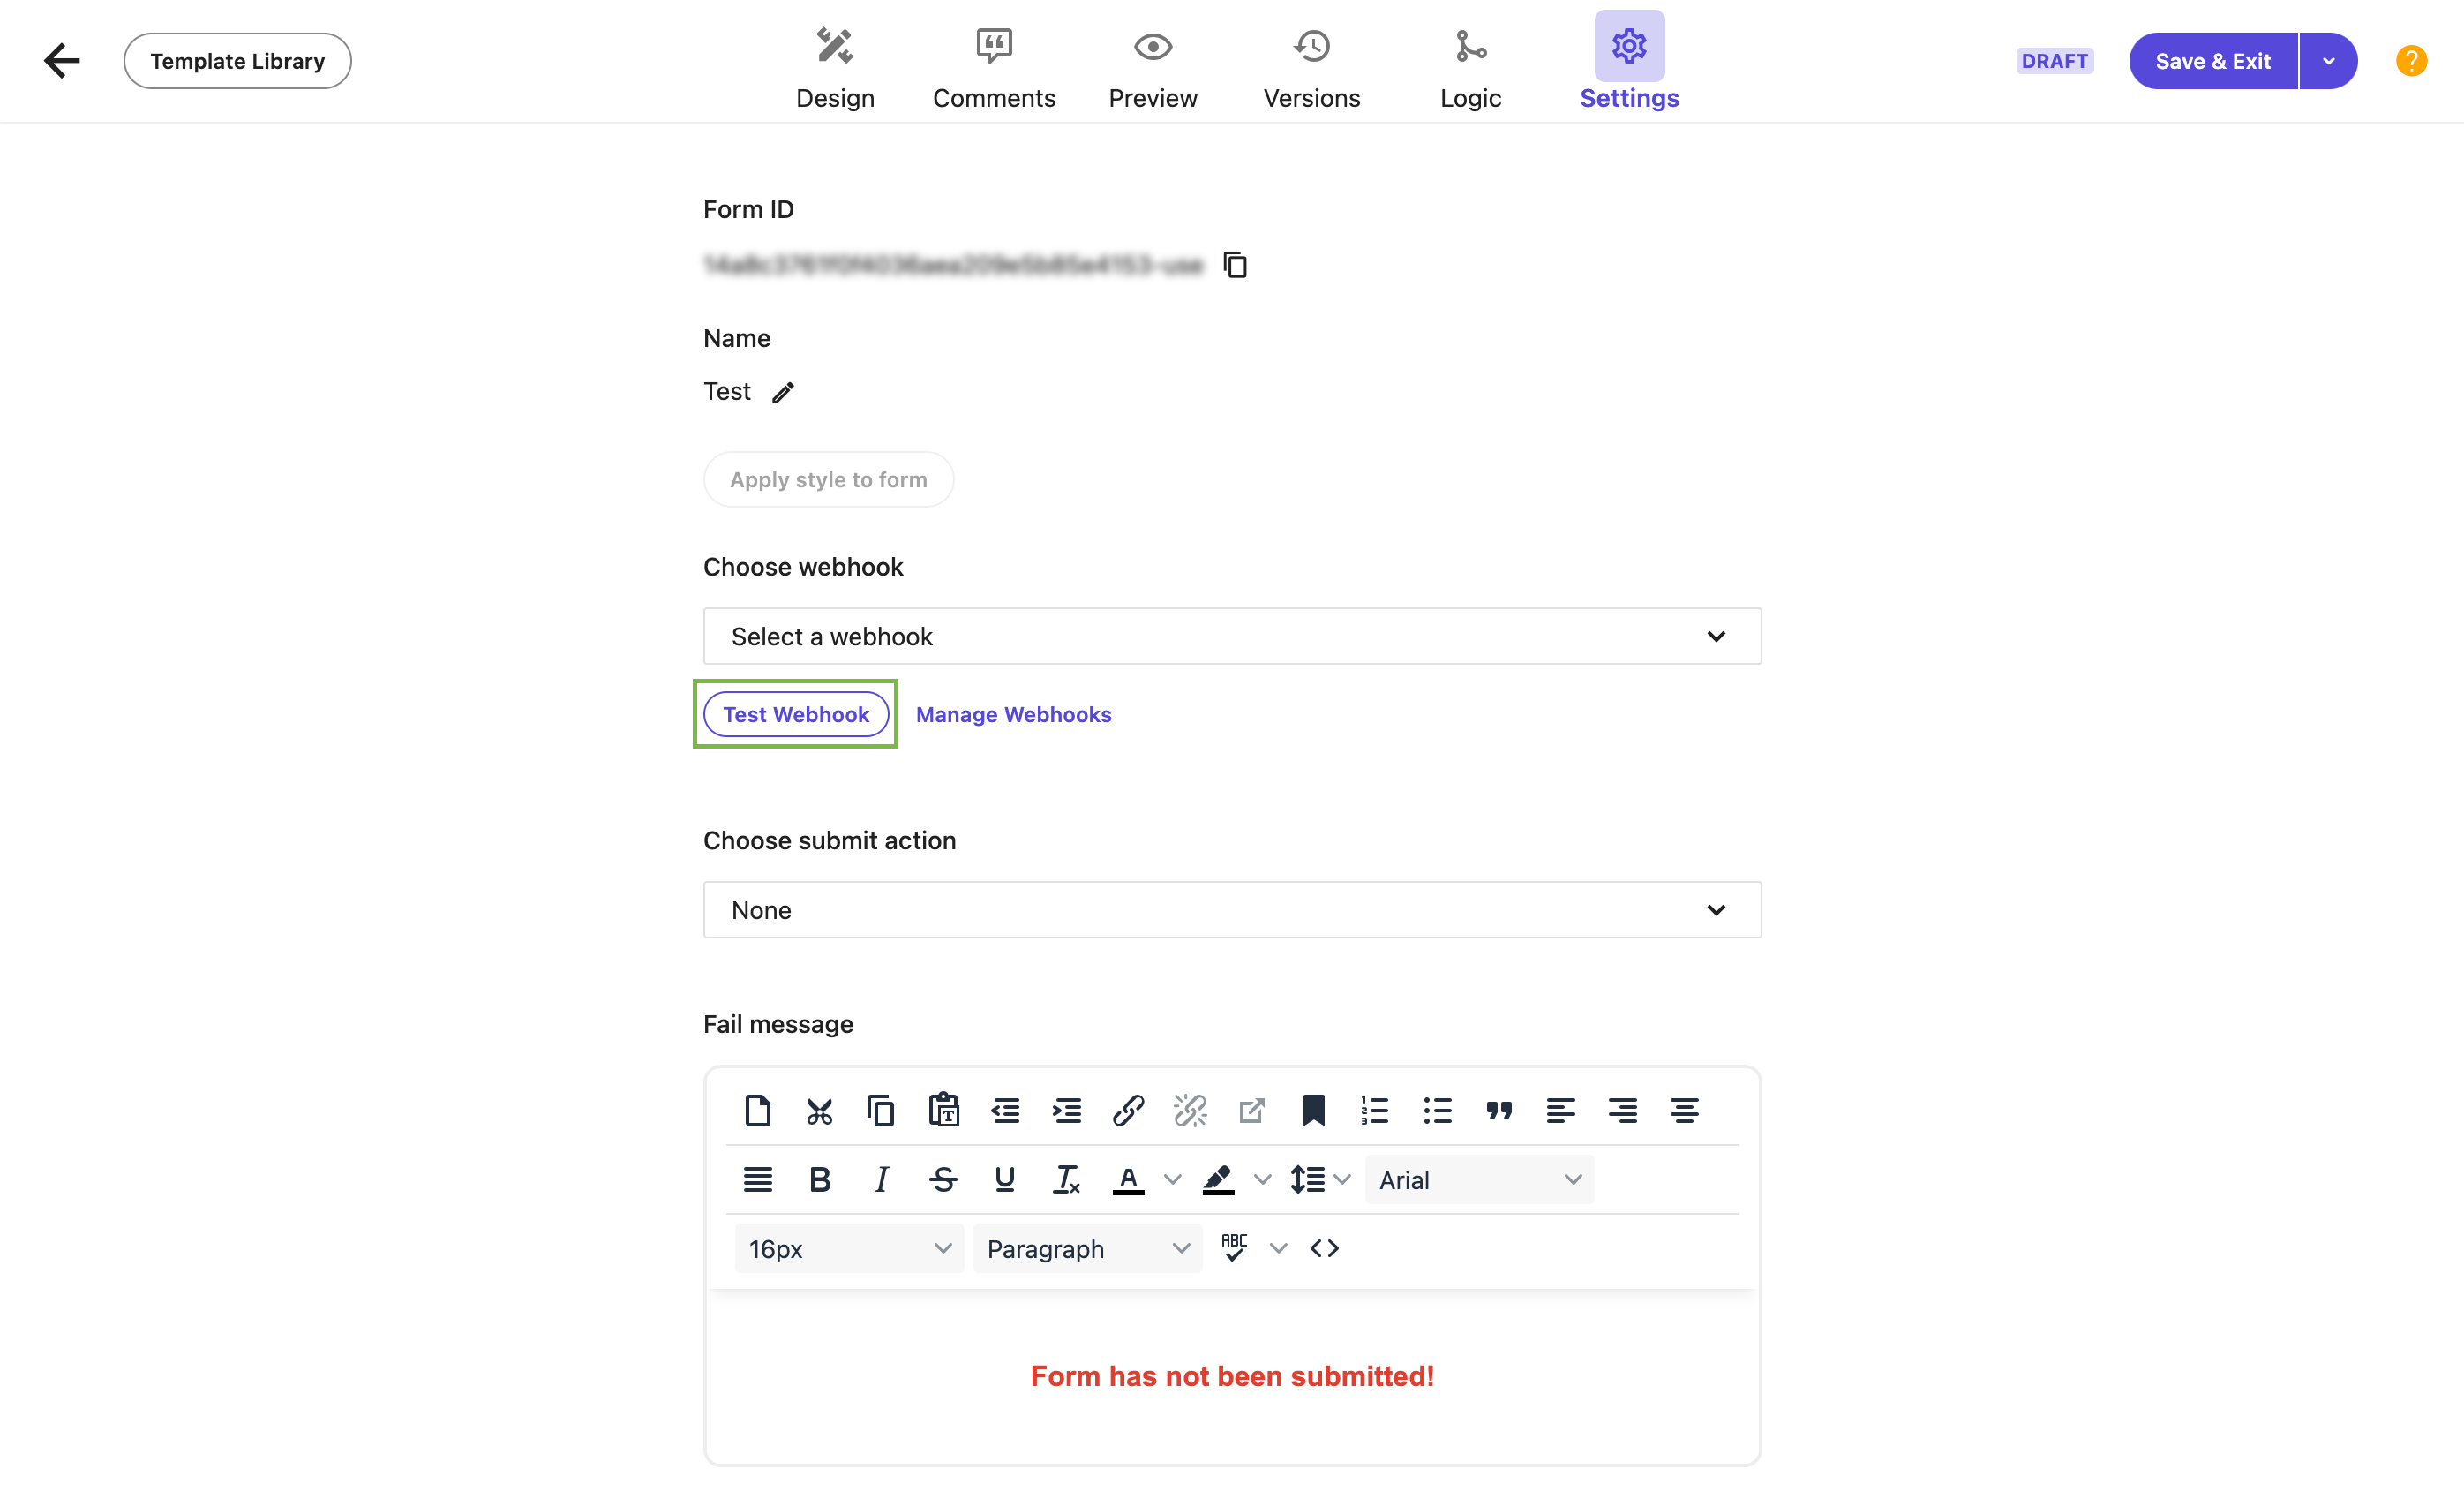This screenshot has width=2464, height=1499.
Task: Clear formatting with Tx icon
Action: [x=1067, y=1179]
